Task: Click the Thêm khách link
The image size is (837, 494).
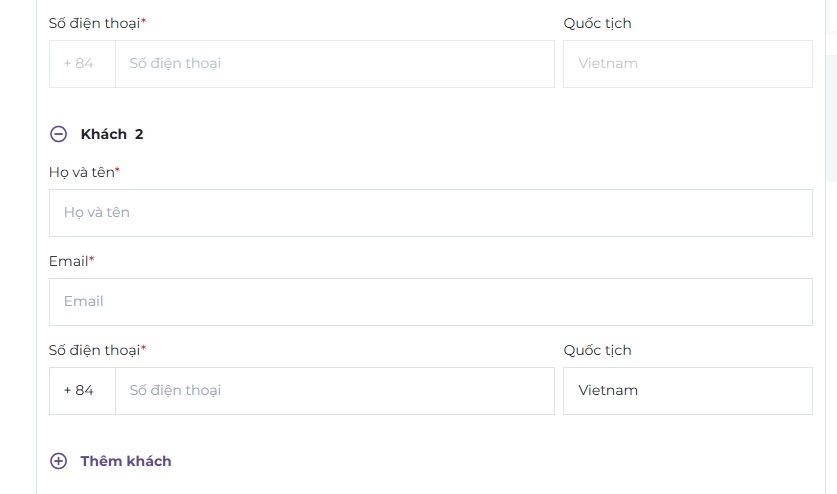Action: click(126, 461)
